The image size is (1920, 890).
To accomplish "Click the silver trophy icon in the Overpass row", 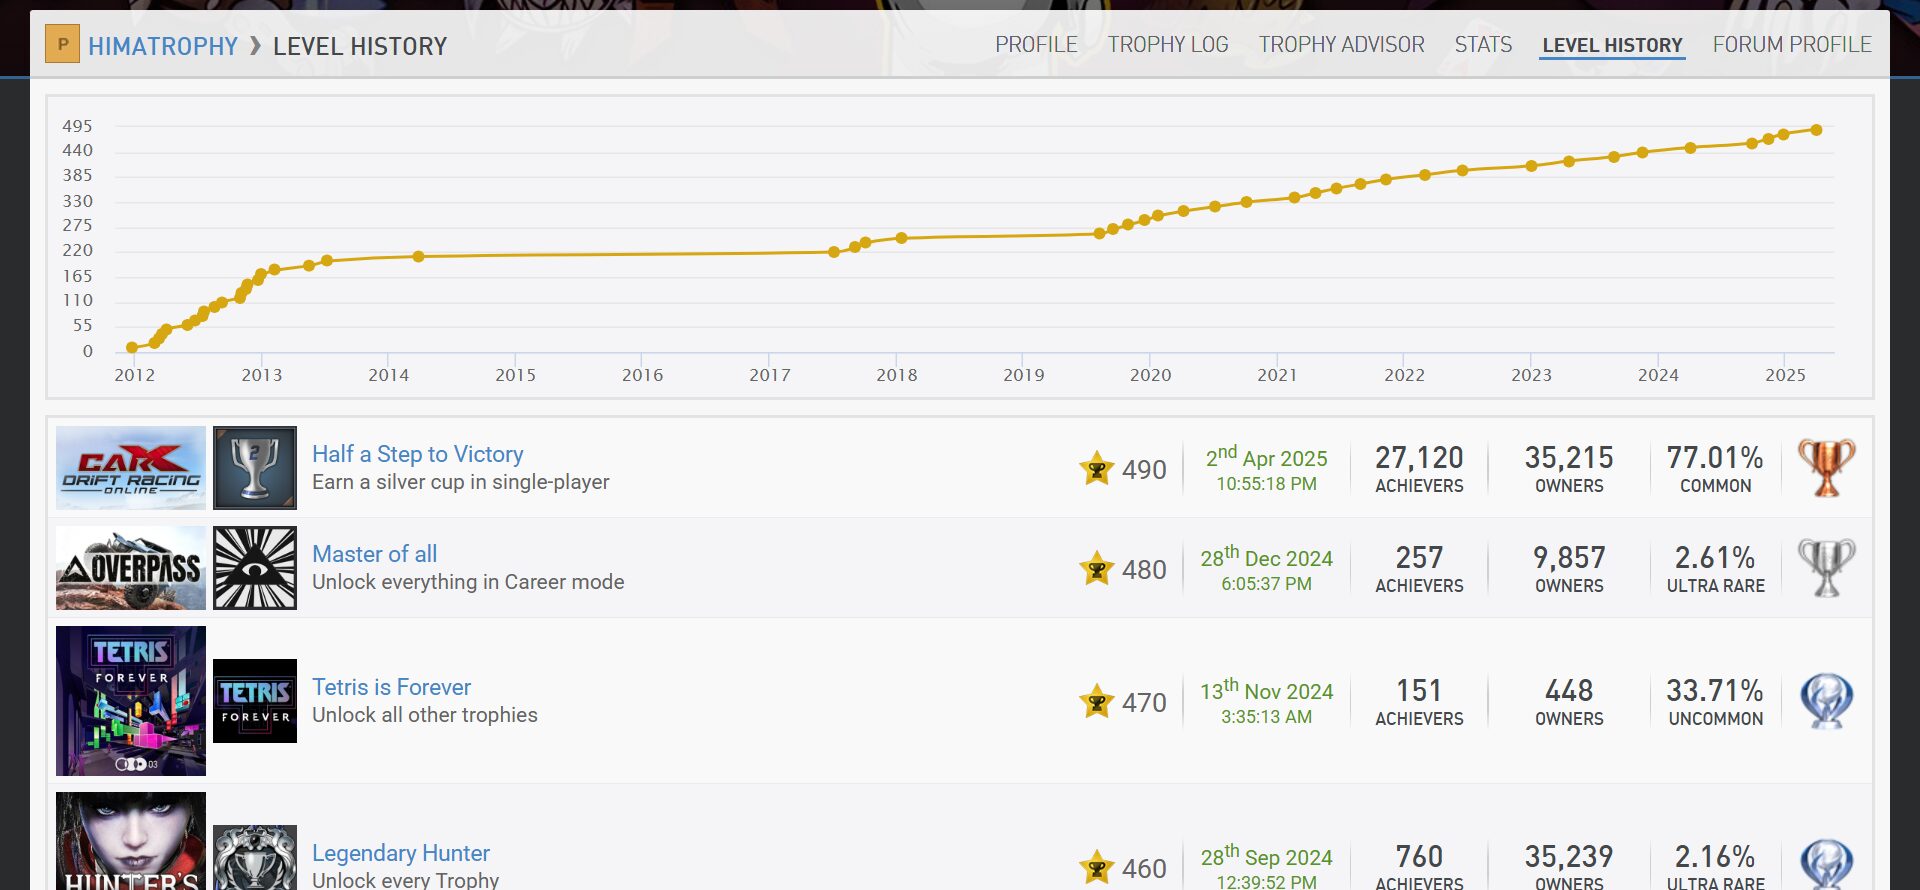I will (1826, 567).
